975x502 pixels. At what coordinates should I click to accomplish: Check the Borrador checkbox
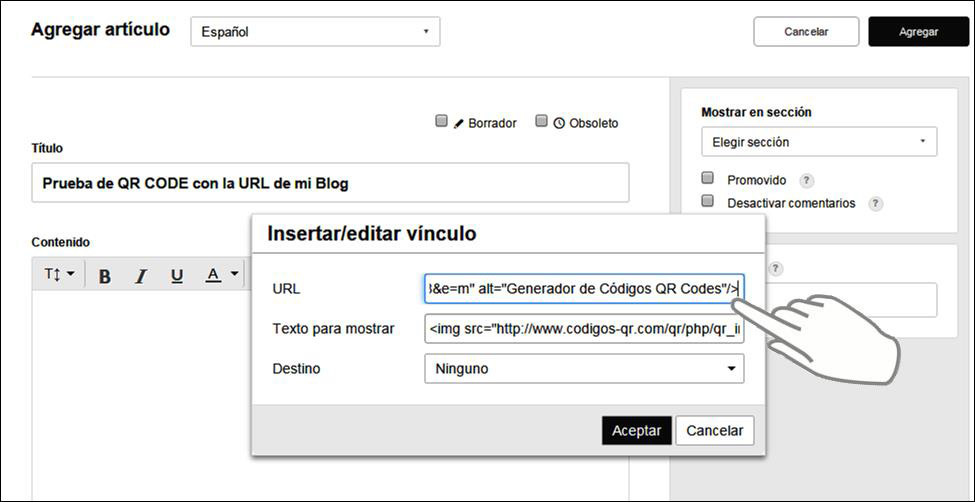441,122
